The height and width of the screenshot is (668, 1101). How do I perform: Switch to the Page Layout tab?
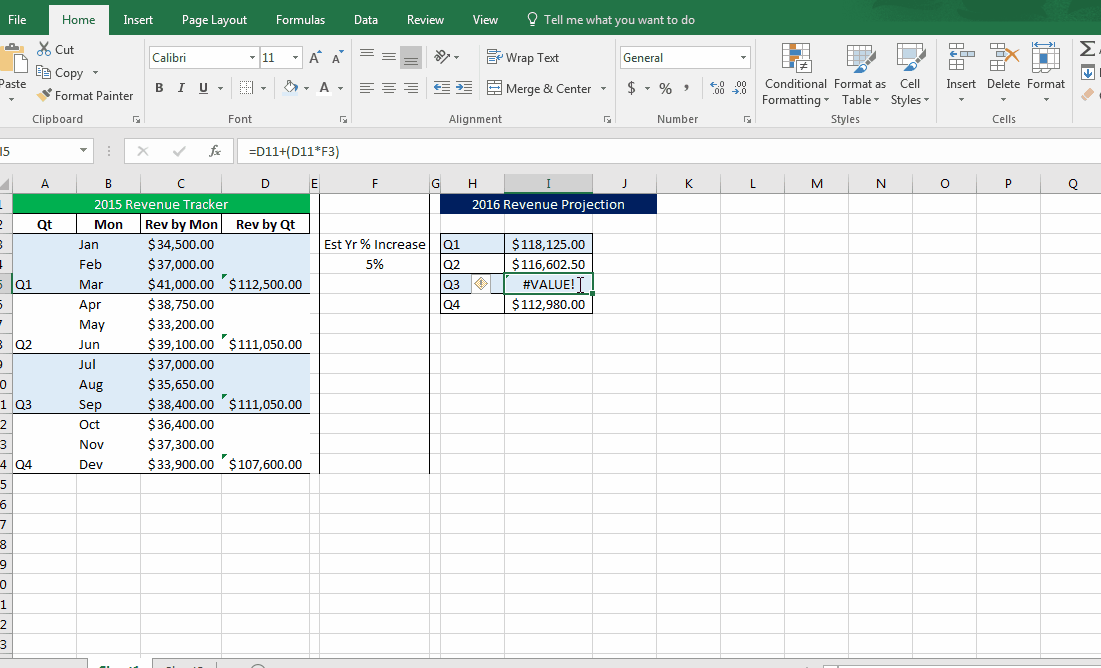(x=214, y=20)
